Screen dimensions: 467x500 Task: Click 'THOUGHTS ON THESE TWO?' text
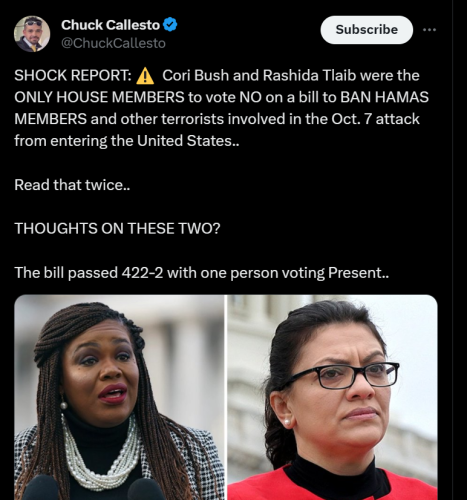117,229
